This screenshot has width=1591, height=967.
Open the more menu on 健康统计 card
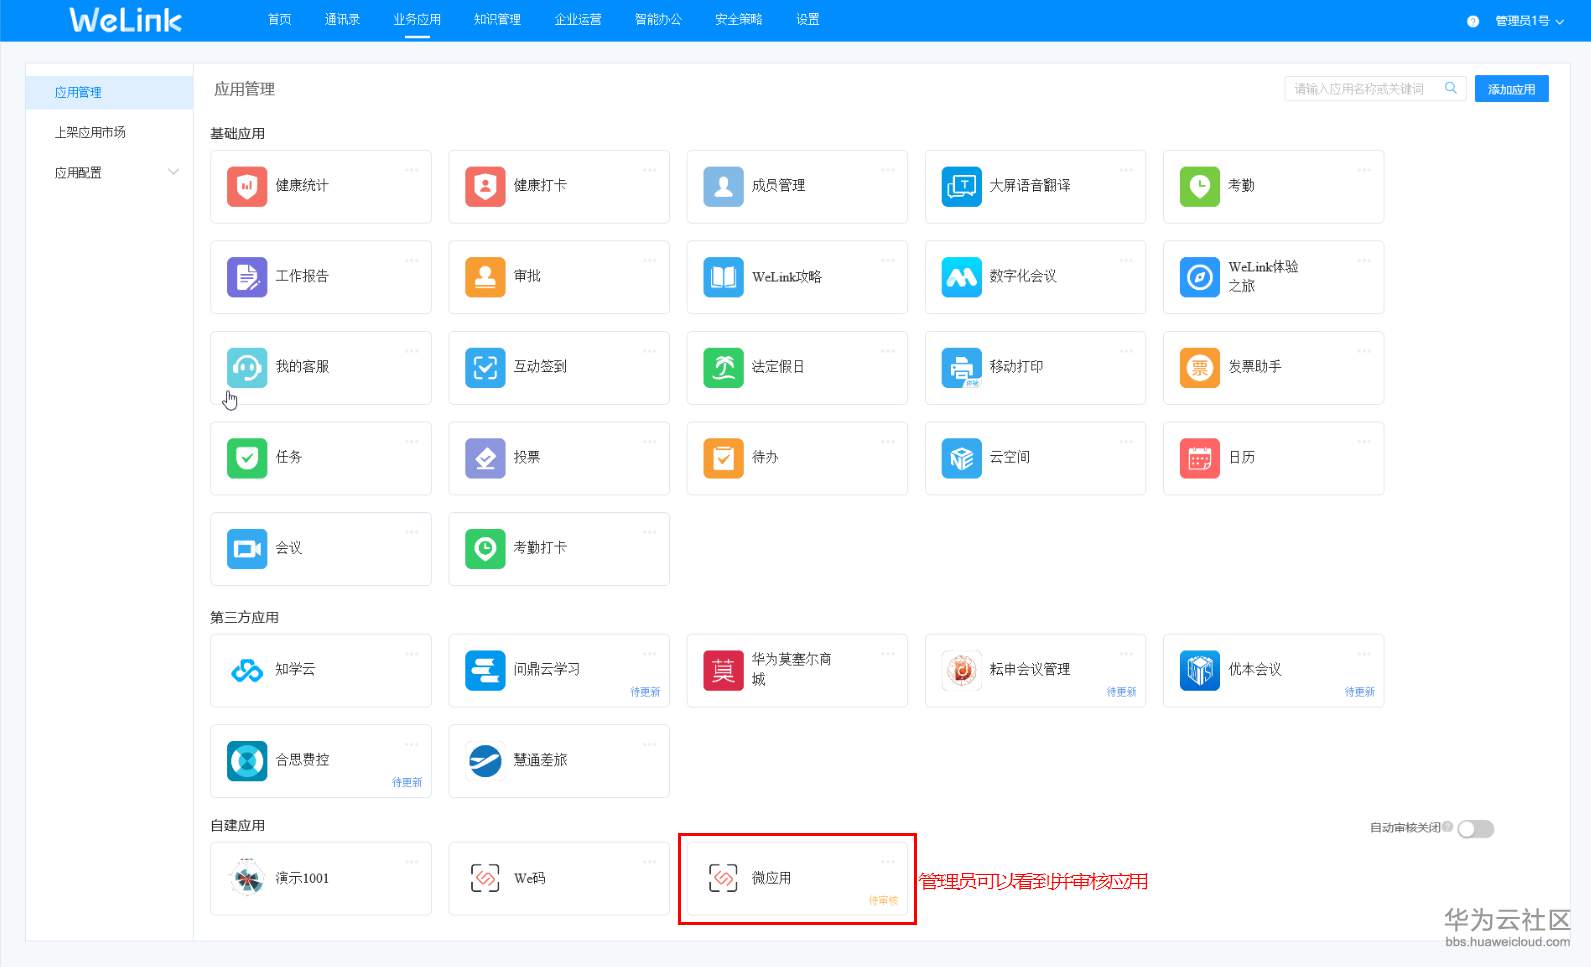click(x=412, y=170)
